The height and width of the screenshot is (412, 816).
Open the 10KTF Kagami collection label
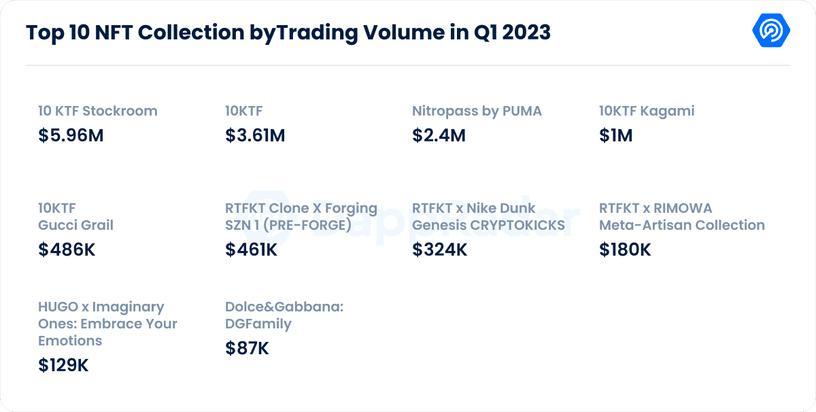646,111
